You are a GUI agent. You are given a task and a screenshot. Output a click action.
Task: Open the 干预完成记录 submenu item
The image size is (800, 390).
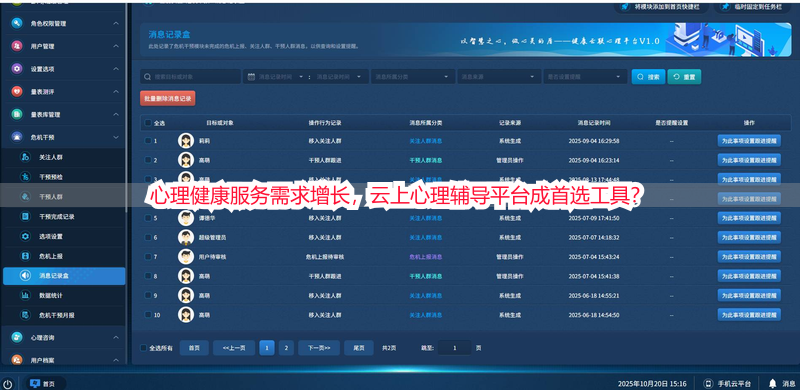pyautogui.click(x=63, y=216)
